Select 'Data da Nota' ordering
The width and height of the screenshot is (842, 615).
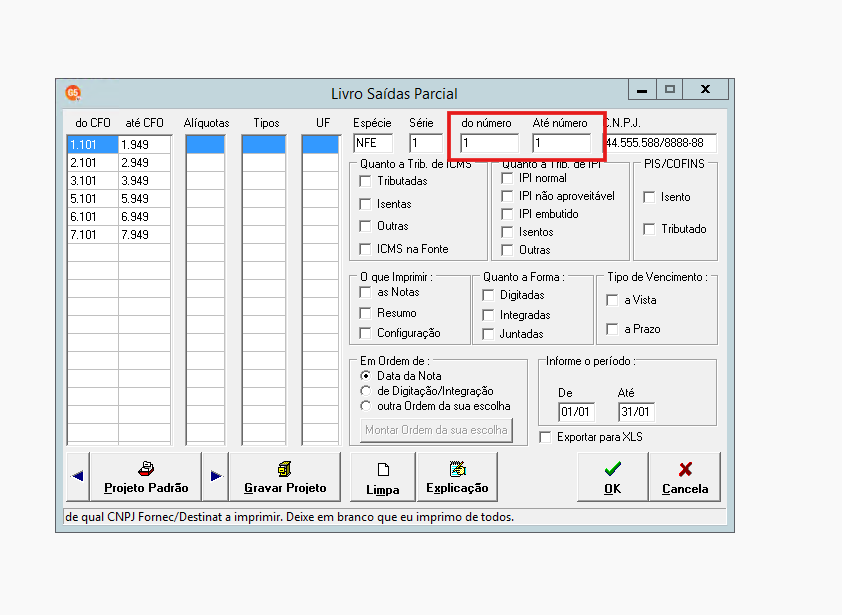click(366, 376)
